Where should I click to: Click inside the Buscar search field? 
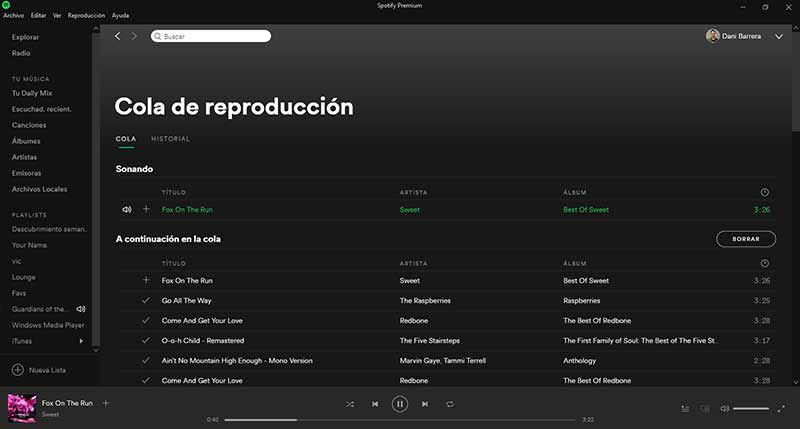211,36
